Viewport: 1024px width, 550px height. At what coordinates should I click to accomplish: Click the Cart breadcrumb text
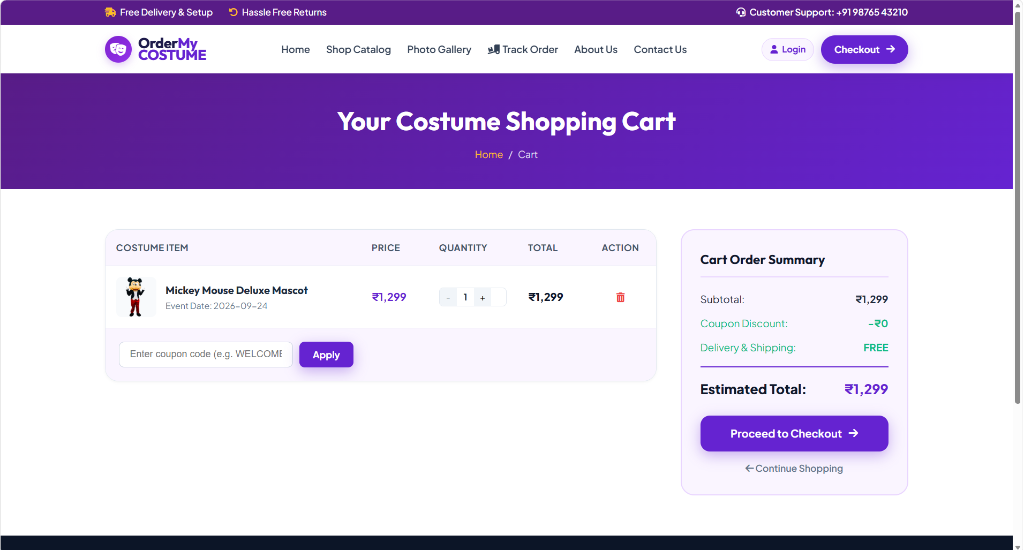tap(528, 155)
